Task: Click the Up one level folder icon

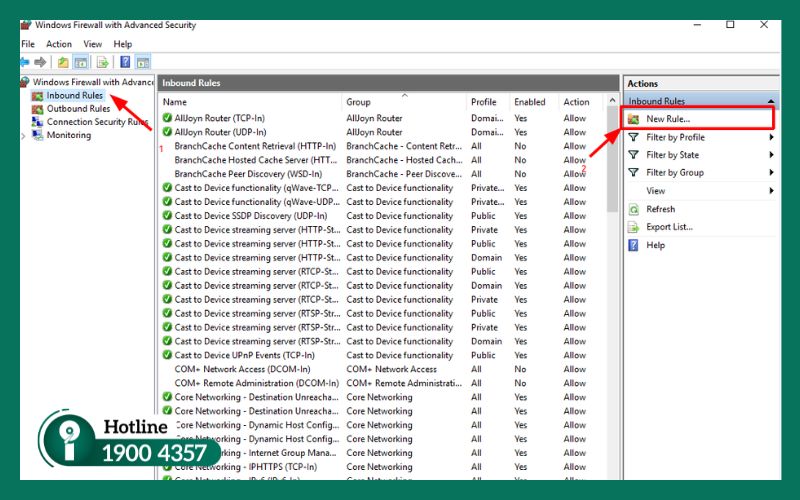Action: tap(63, 62)
